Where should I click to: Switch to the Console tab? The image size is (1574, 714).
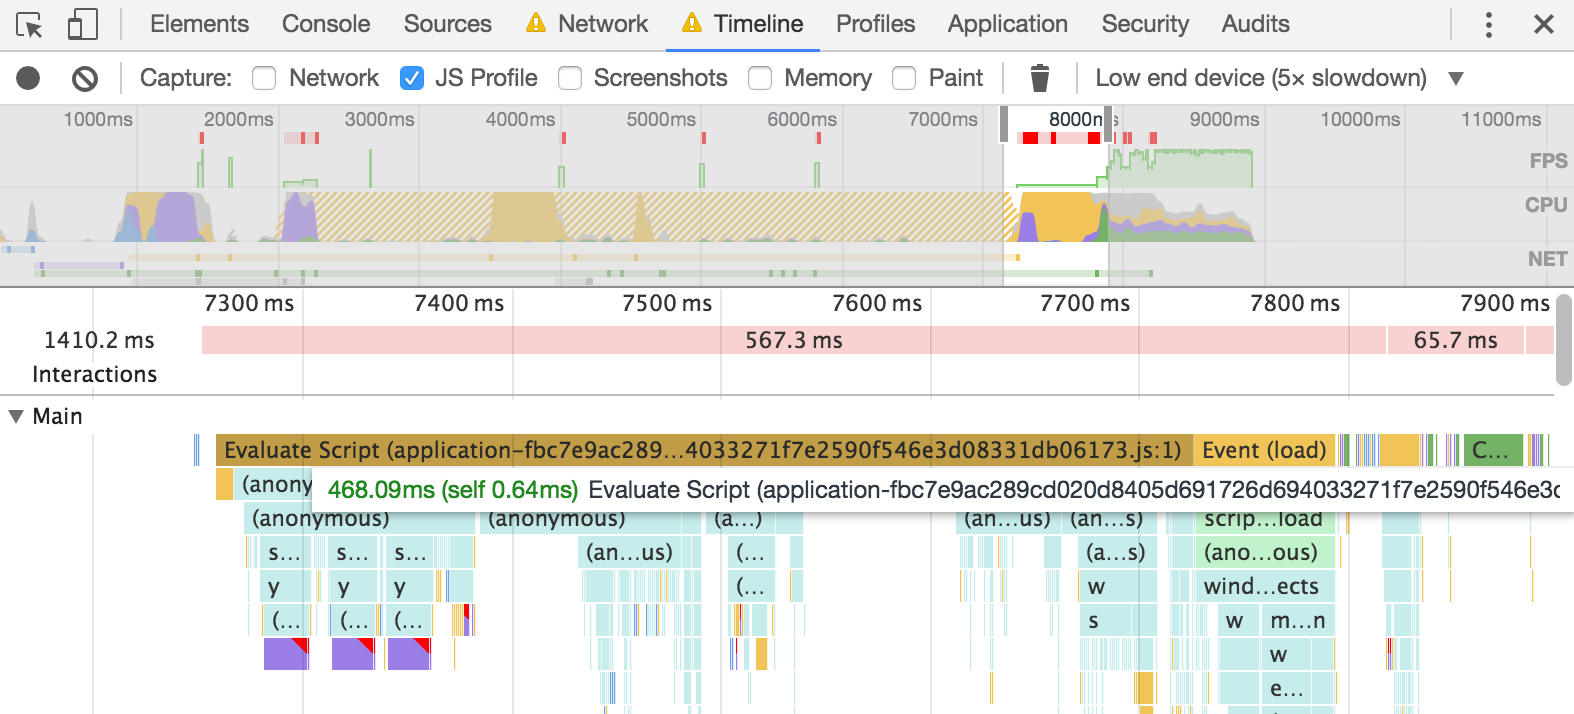tap(326, 24)
